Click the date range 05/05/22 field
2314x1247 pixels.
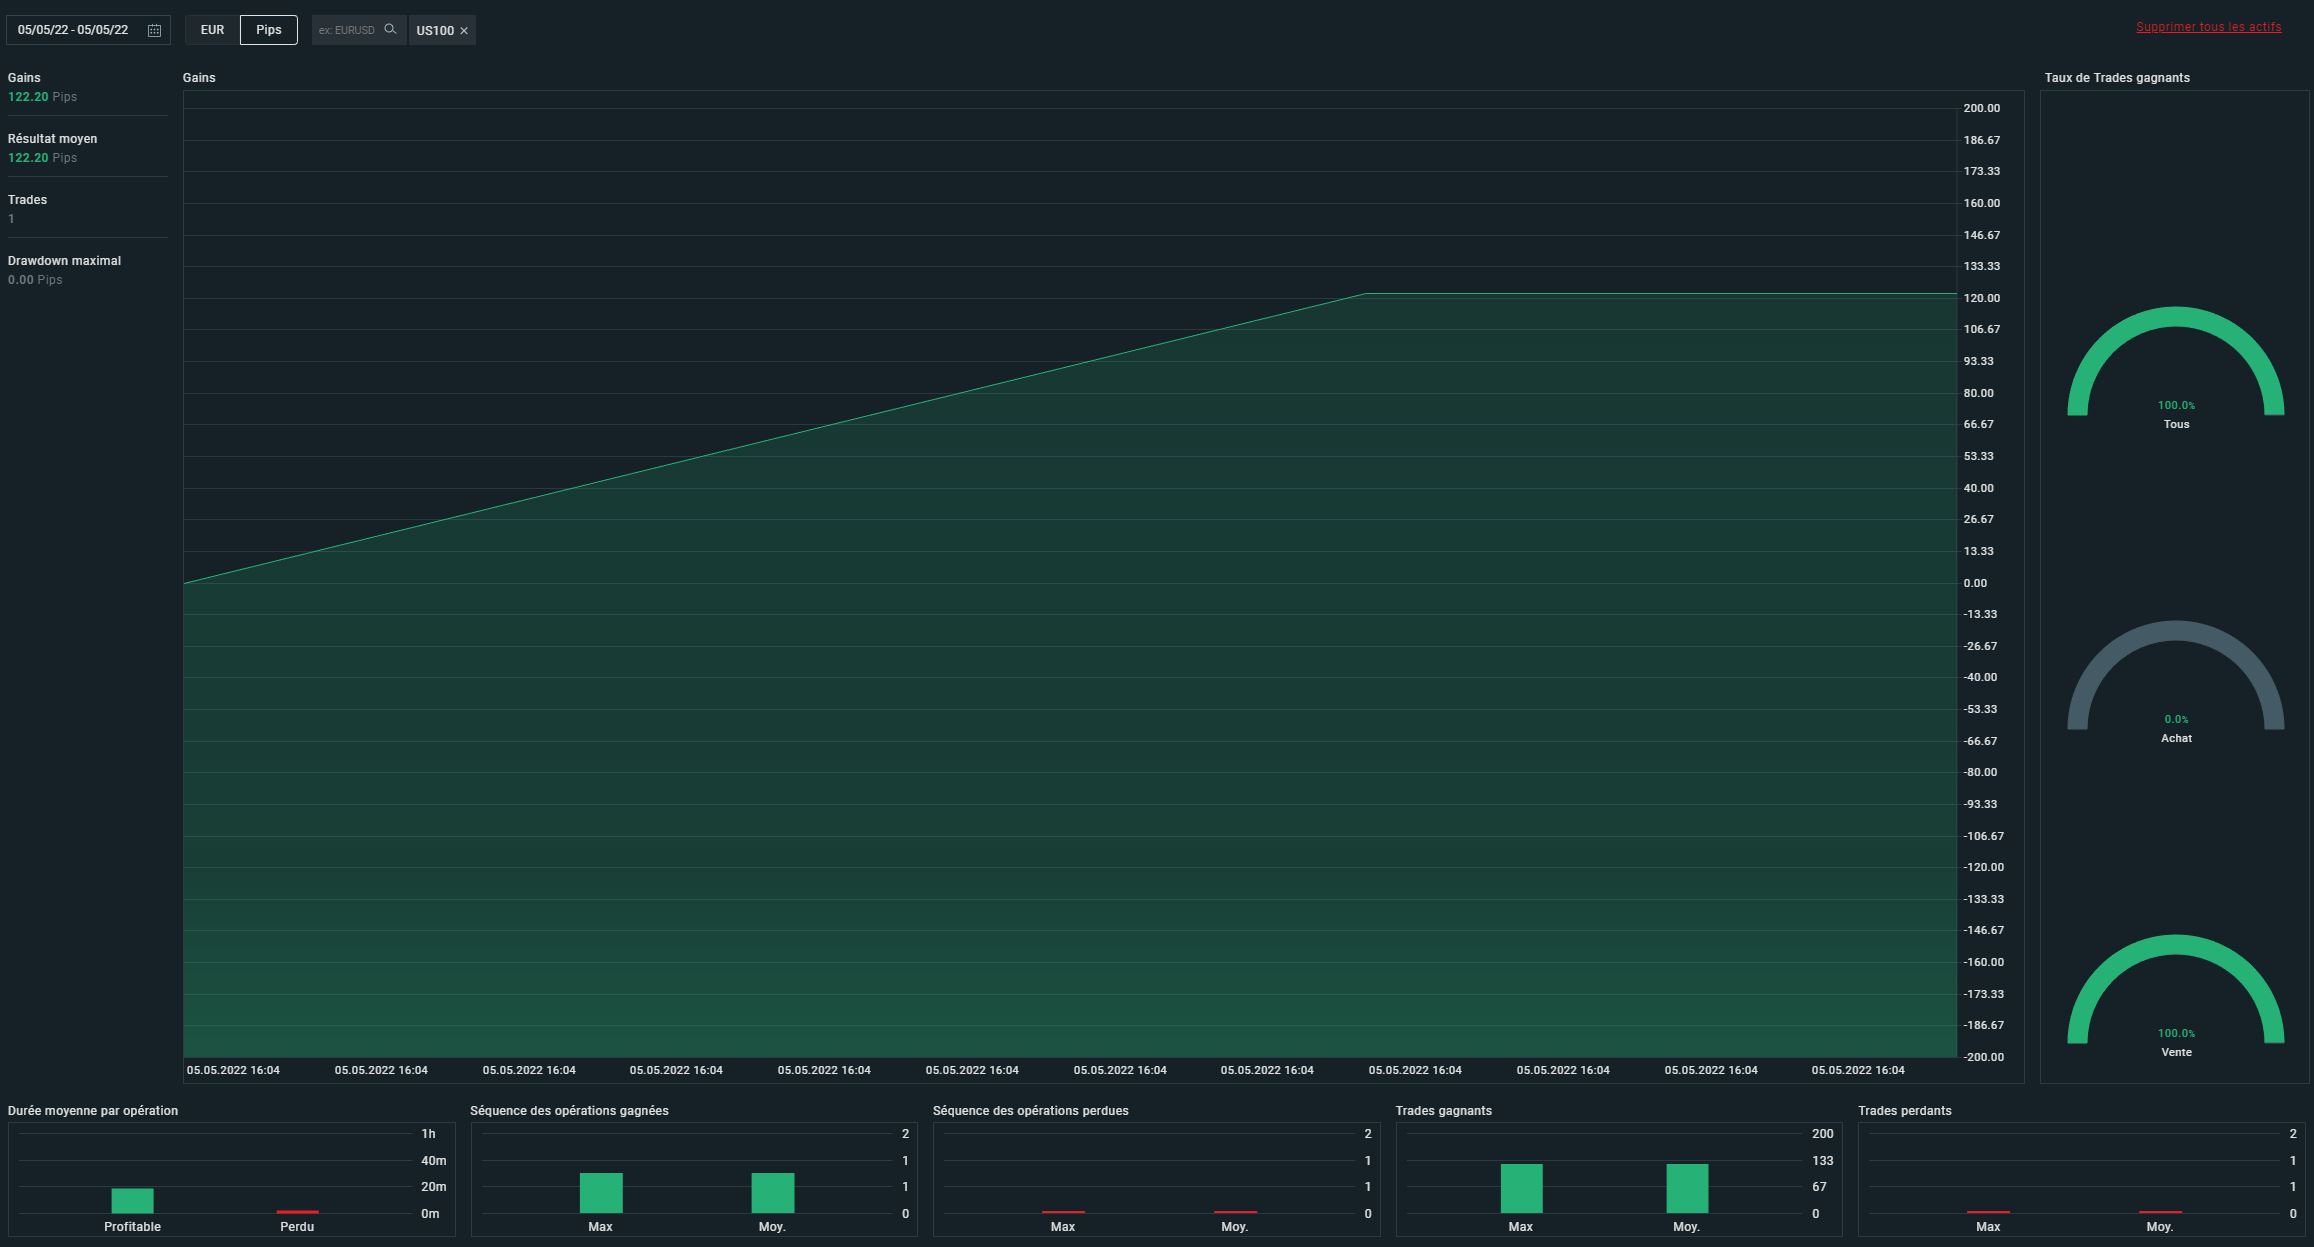73,30
